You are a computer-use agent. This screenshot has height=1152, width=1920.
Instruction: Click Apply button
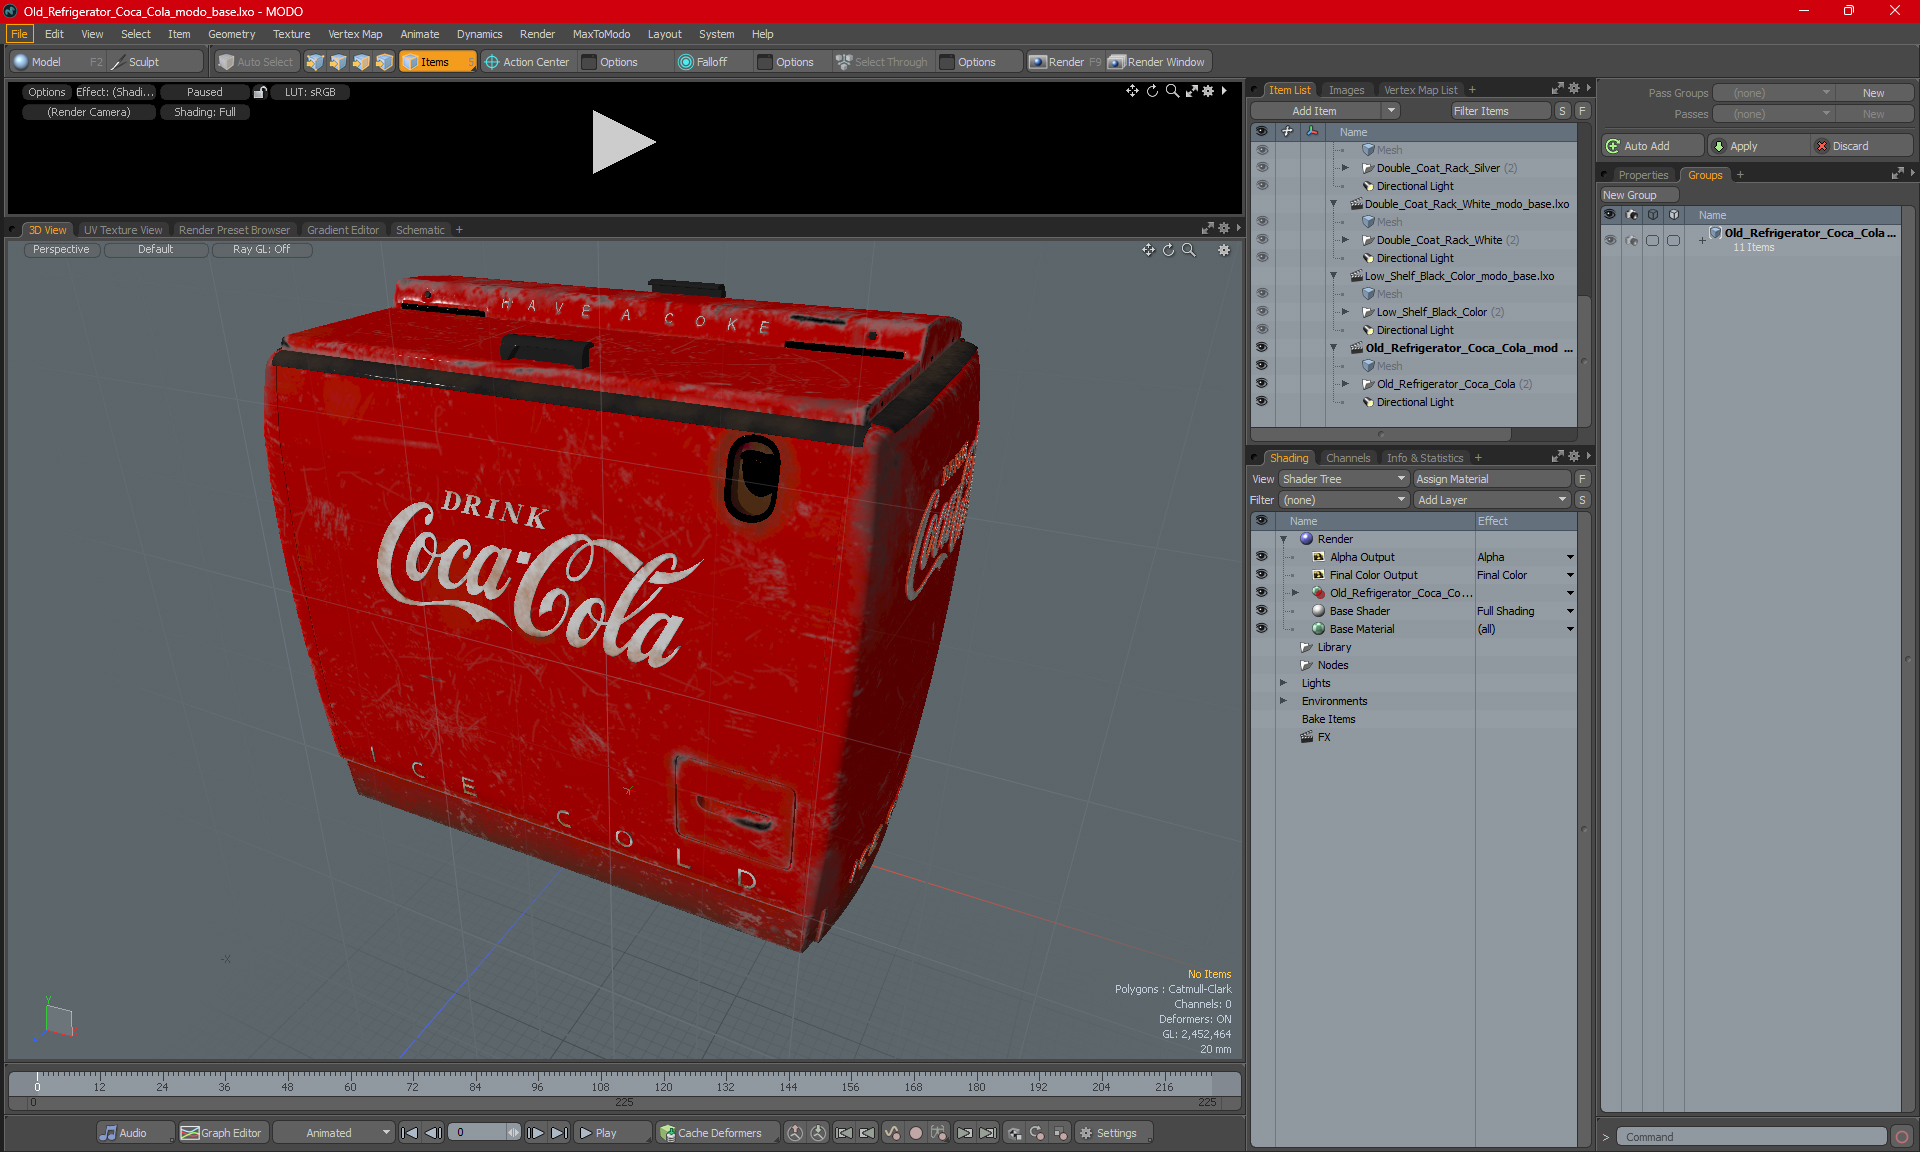[1758, 146]
